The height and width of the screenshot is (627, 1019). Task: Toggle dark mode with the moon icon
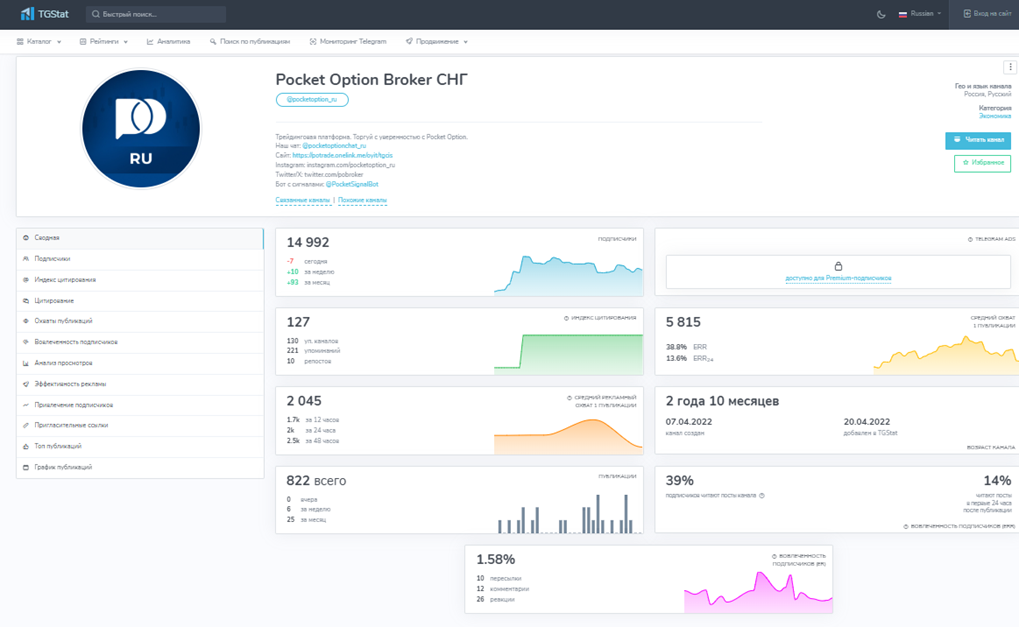tap(881, 14)
